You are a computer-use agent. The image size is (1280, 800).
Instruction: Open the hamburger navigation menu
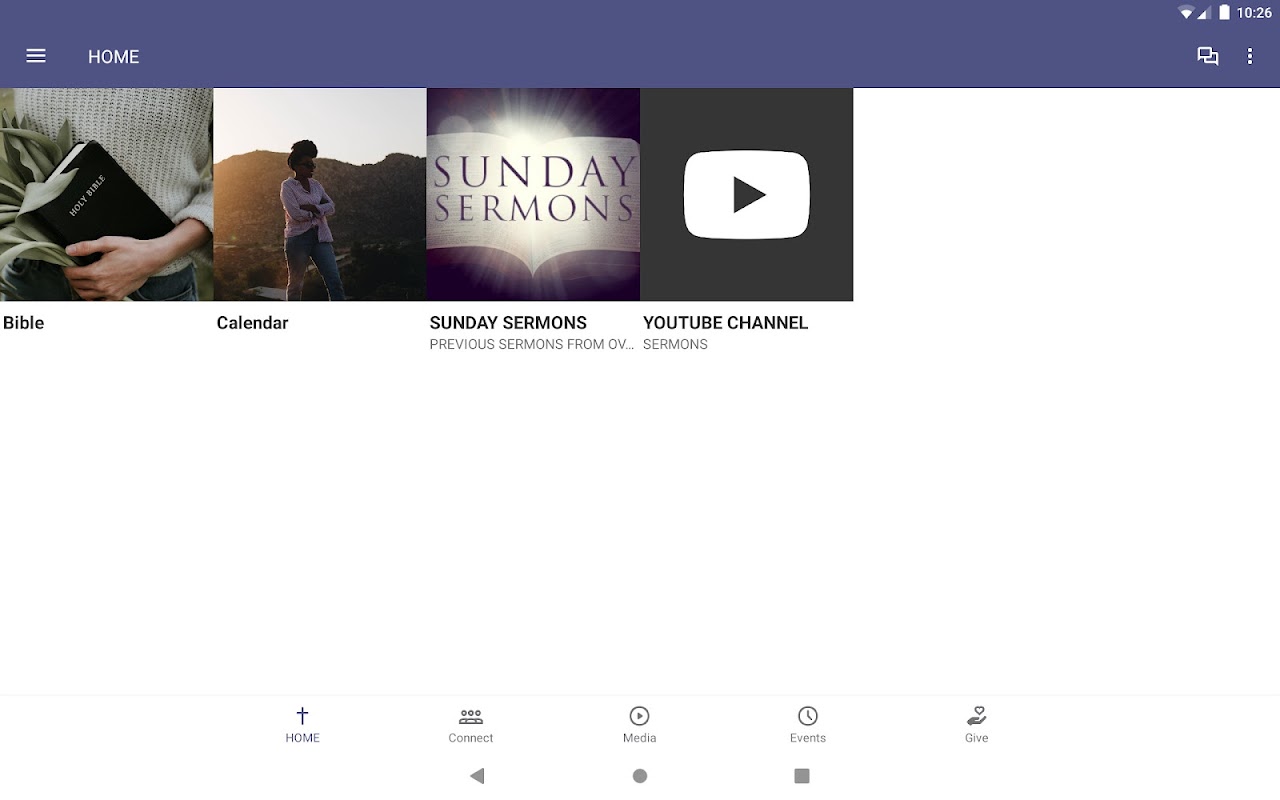[x=36, y=56]
